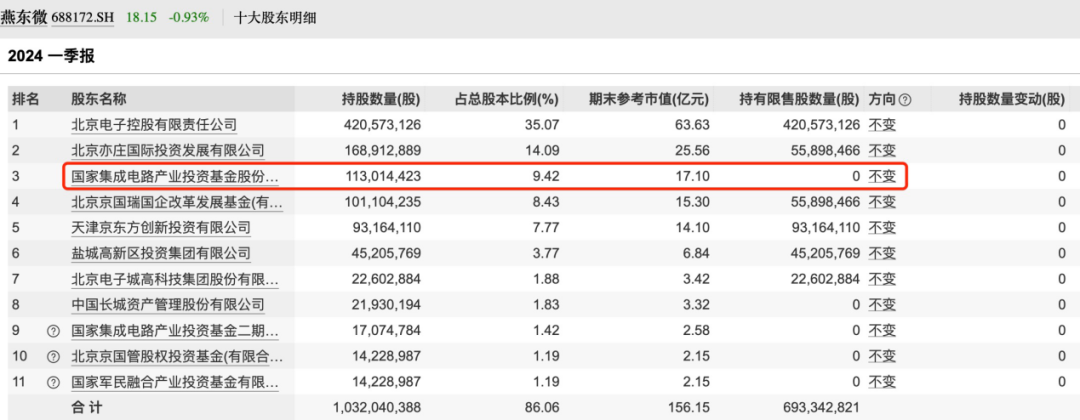Click shareholding value 21,930,194
This screenshot has height=420, width=1080.
(x=385, y=305)
